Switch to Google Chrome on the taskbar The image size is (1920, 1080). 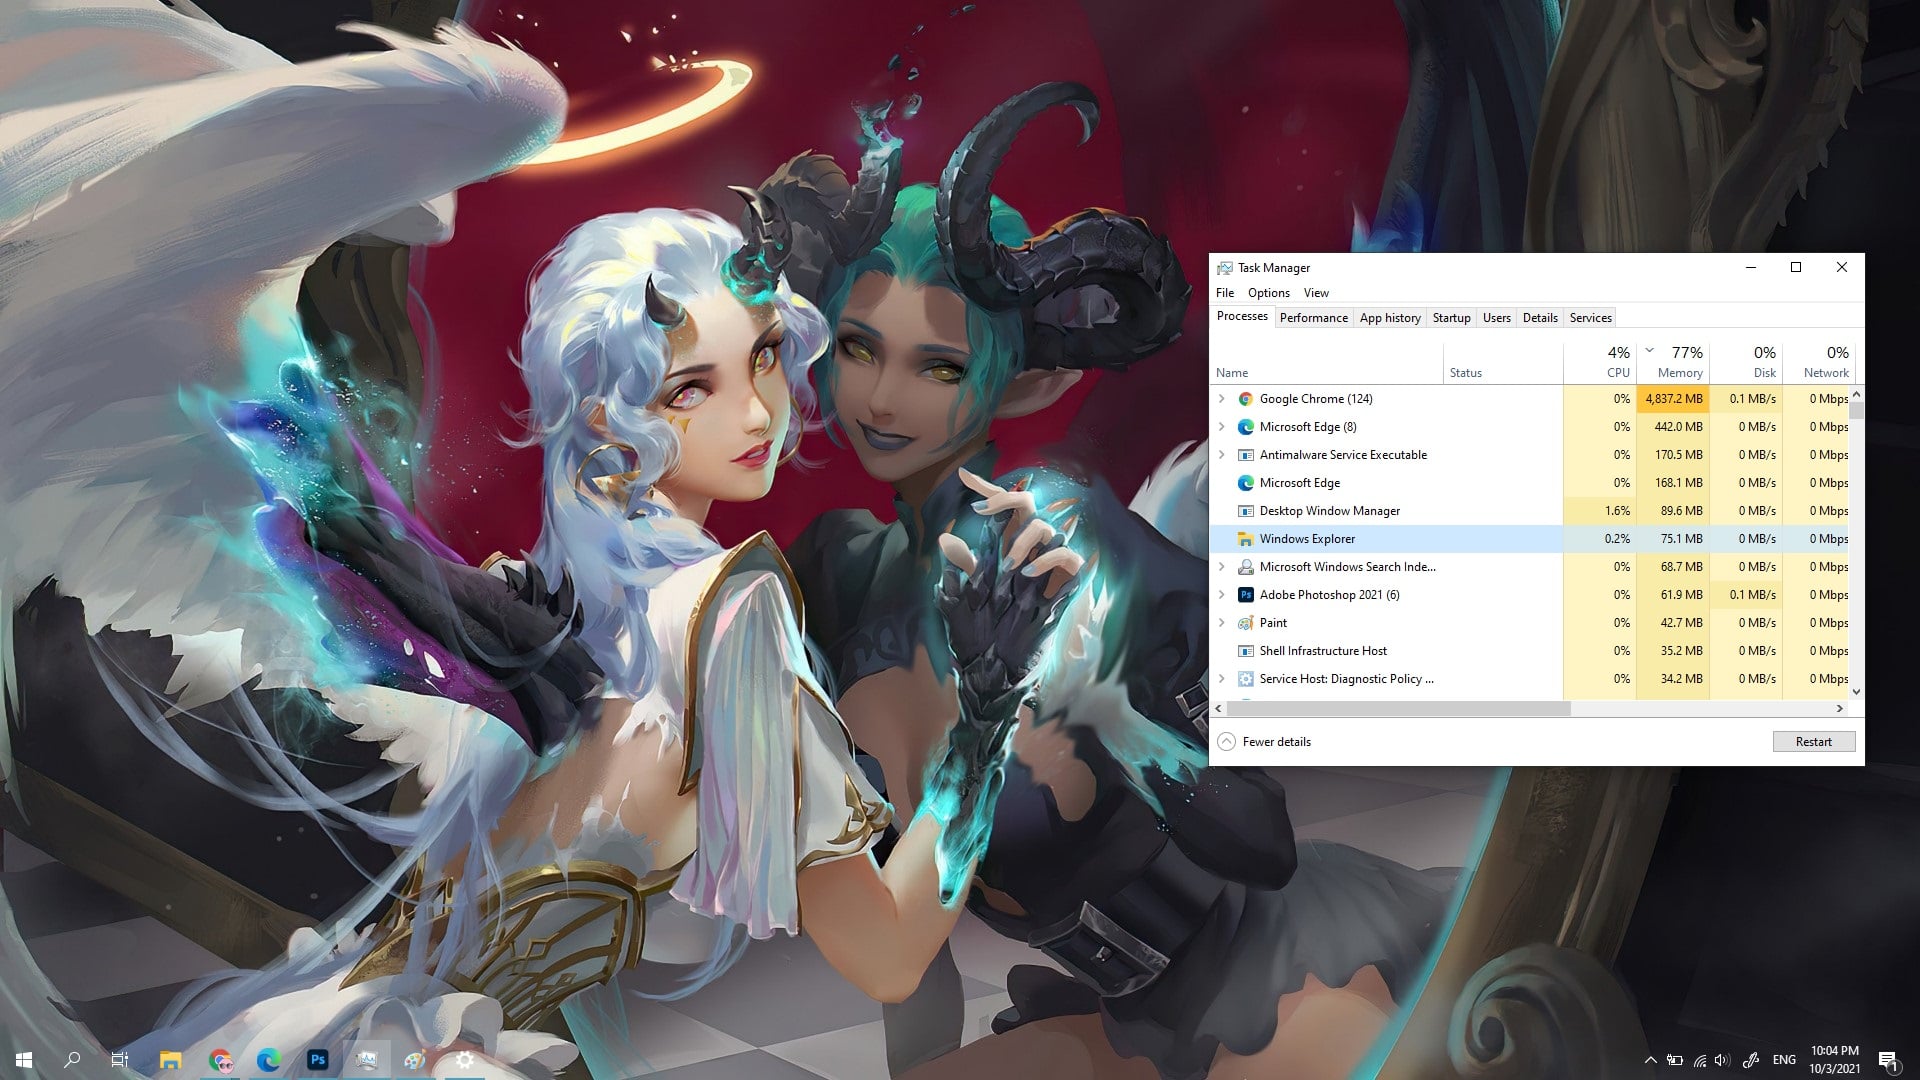(x=220, y=1060)
